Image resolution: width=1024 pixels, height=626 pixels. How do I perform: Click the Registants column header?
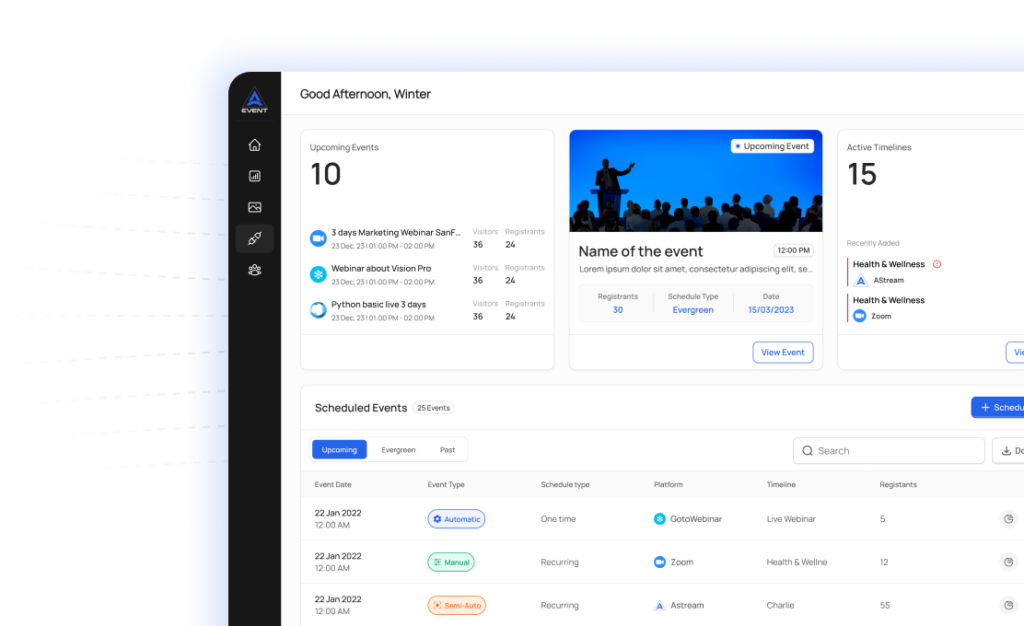pos(898,484)
